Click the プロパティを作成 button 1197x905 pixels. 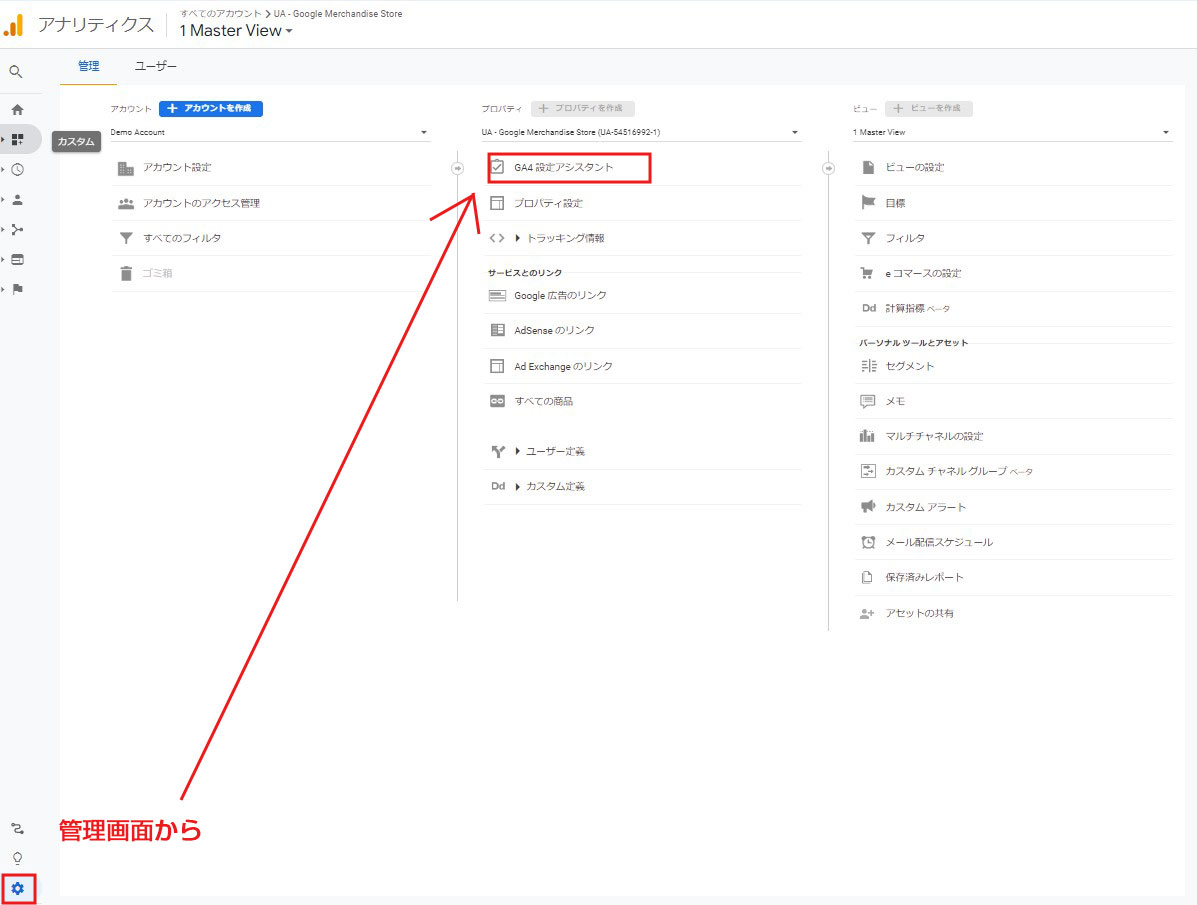click(582, 108)
